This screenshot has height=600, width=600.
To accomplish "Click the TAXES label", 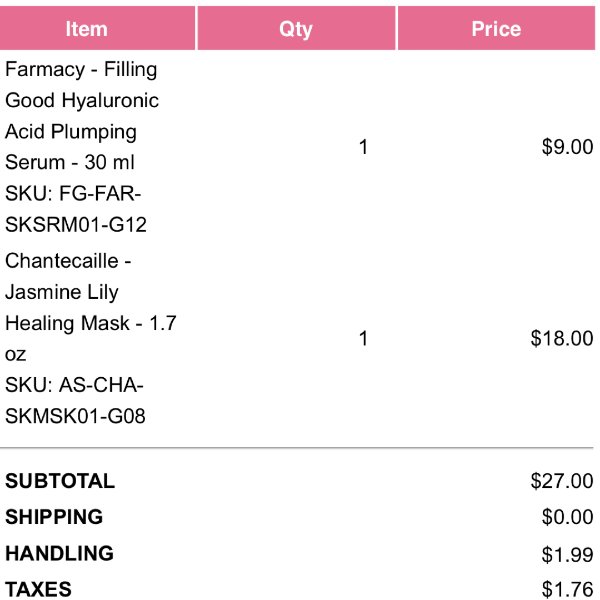I will [38, 589].
